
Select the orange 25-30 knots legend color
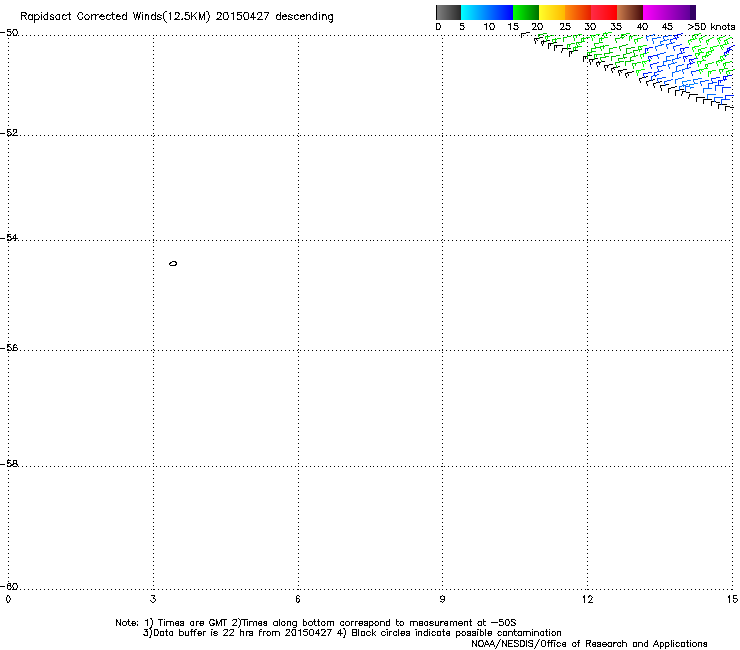pyautogui.click(x=578, y=12)
